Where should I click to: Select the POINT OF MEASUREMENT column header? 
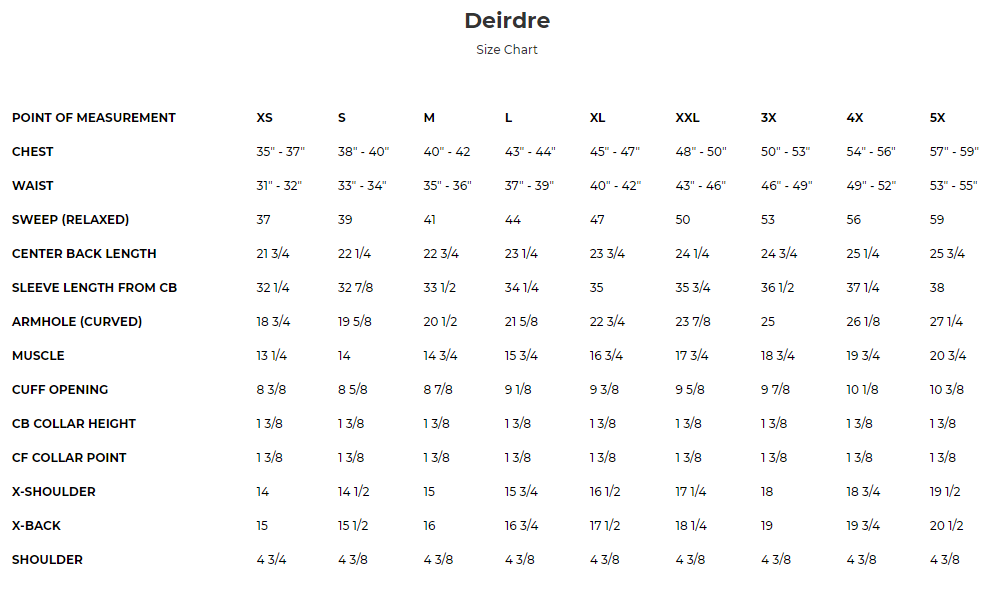(94, 118)
